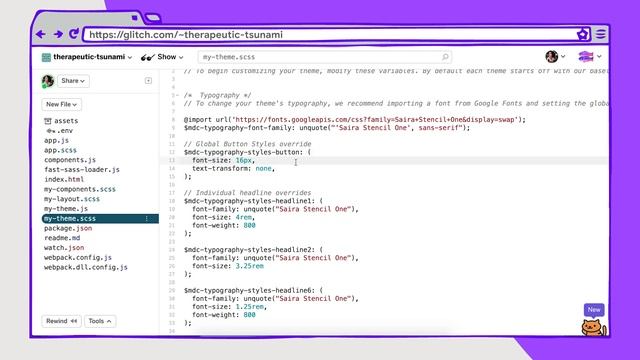Image resolution: width=640 pixels, height=360 pixels.
Task: Reload the page with refresh icon
Action: click(74, 34)
